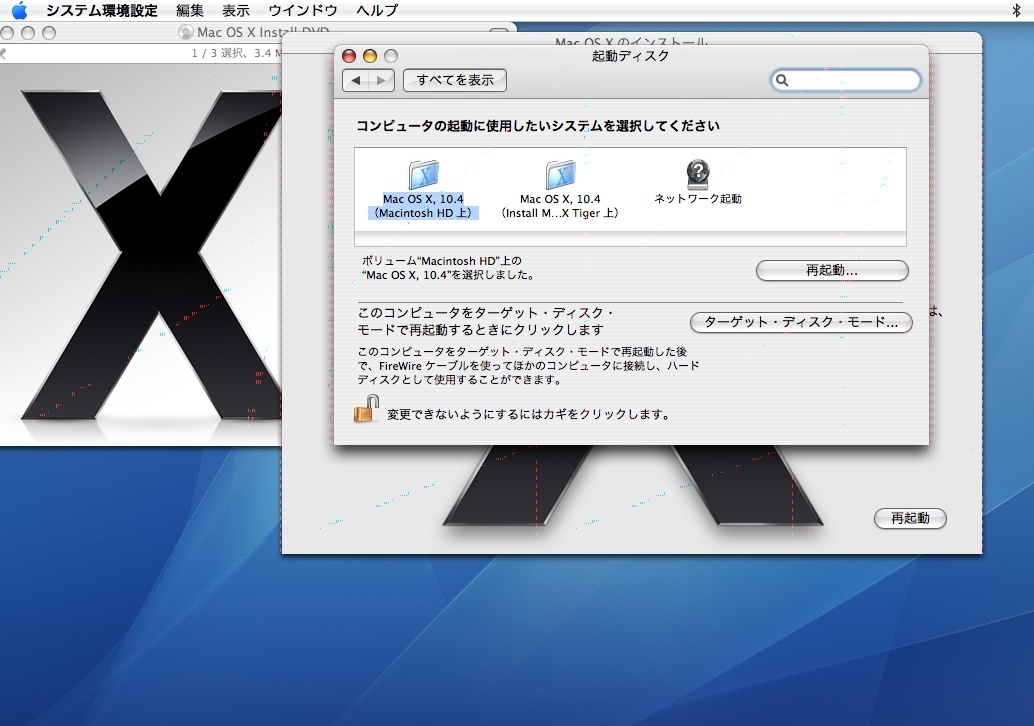The width and height of the screenshot is (1034, 726).
Task: Click the ターゲット・ディスク・モード... button
Action: (x=801, y=323)
